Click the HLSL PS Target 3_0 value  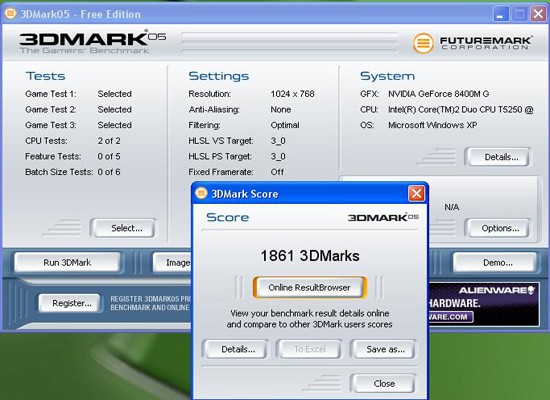click(278, 156)
